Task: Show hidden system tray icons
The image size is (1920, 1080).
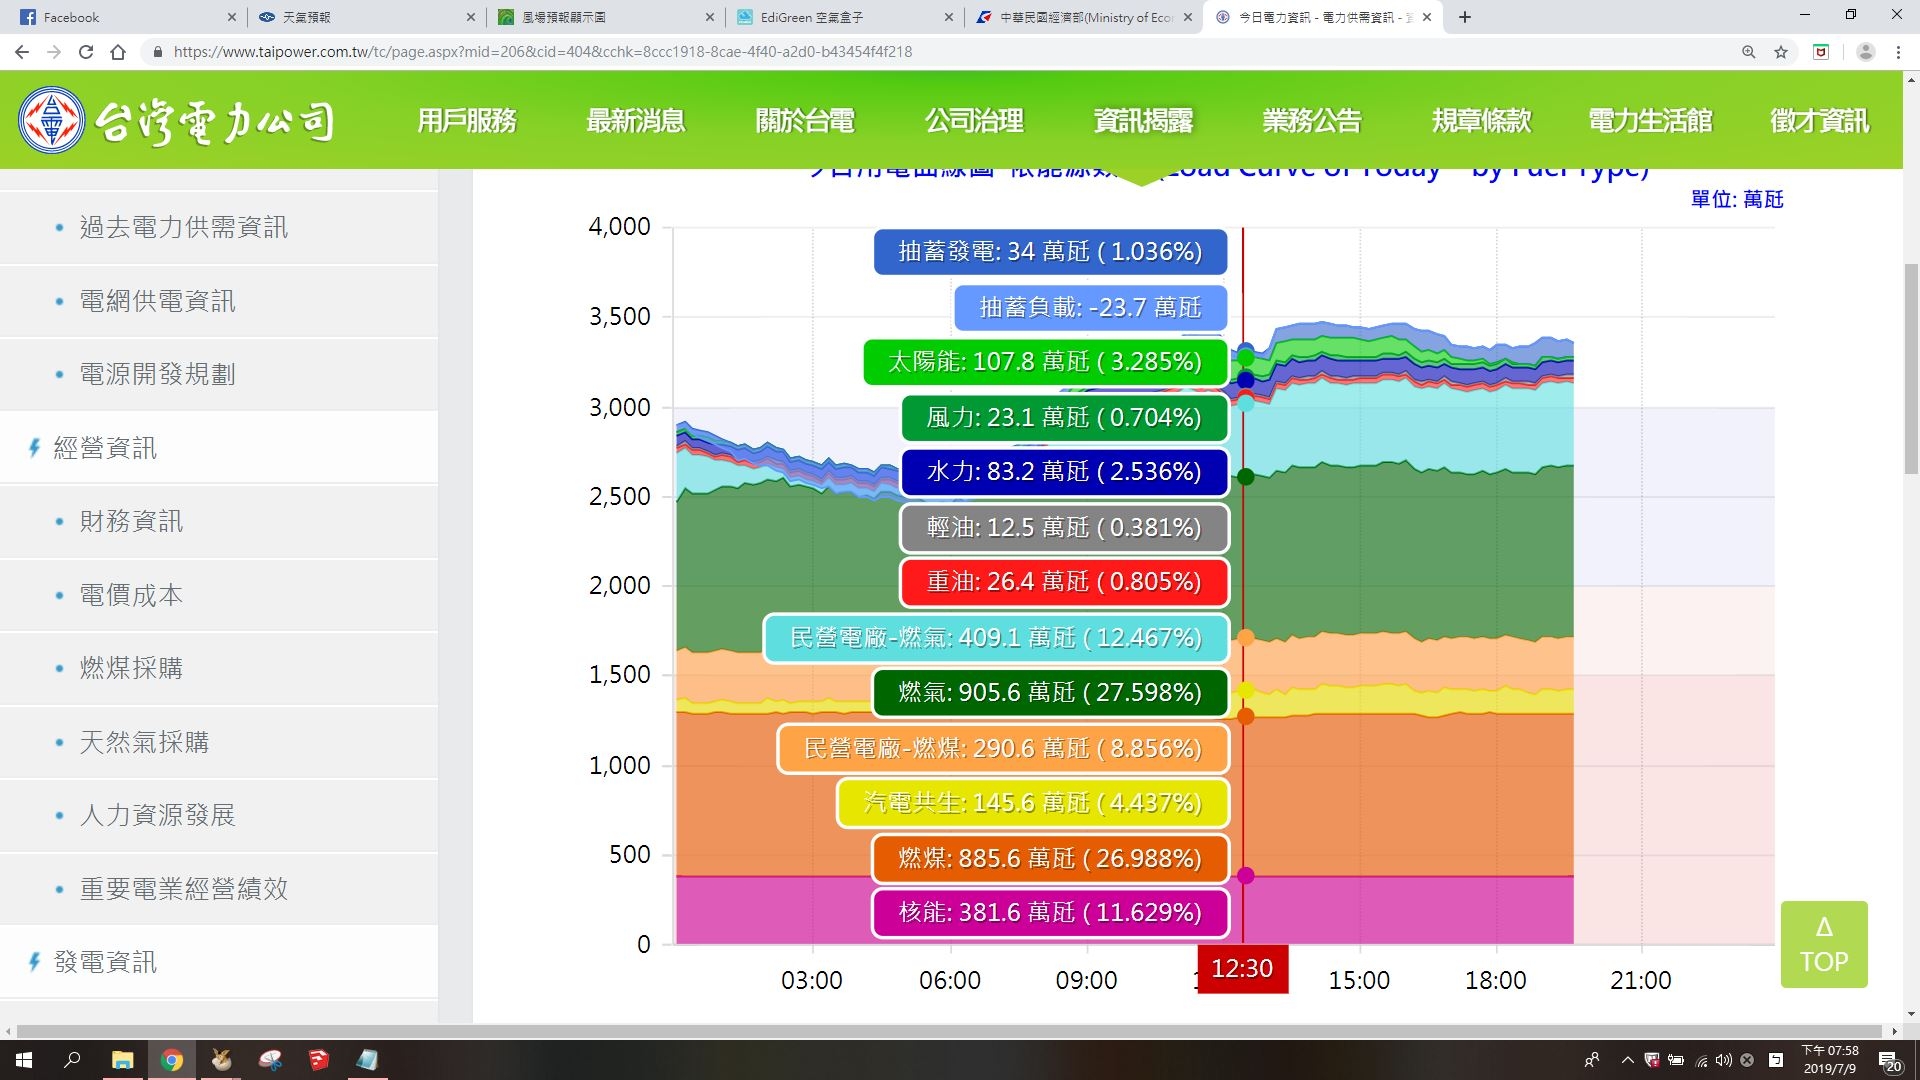Action: pos(1627,1060)
